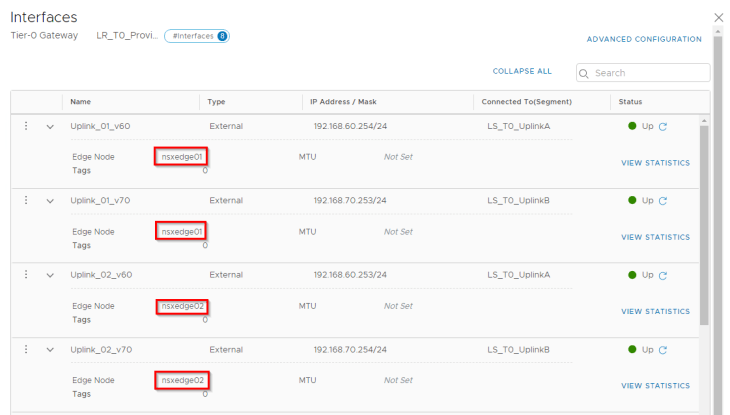Collapse the Uplink_02_v70 row details
This screenshot has width=730, height=415.
pyautogui.click(x=50, y=351)
